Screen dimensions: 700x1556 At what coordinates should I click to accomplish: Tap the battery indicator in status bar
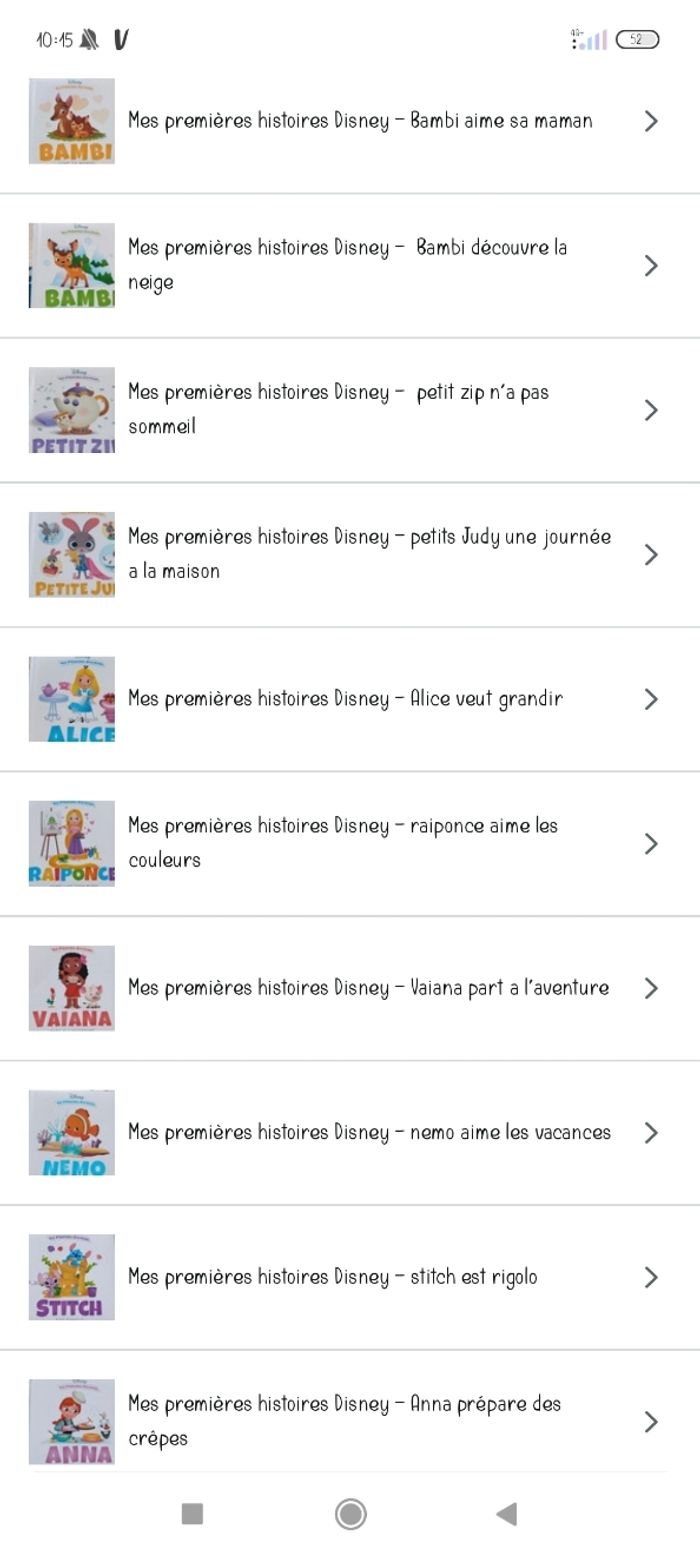click(x=637, y=40)
